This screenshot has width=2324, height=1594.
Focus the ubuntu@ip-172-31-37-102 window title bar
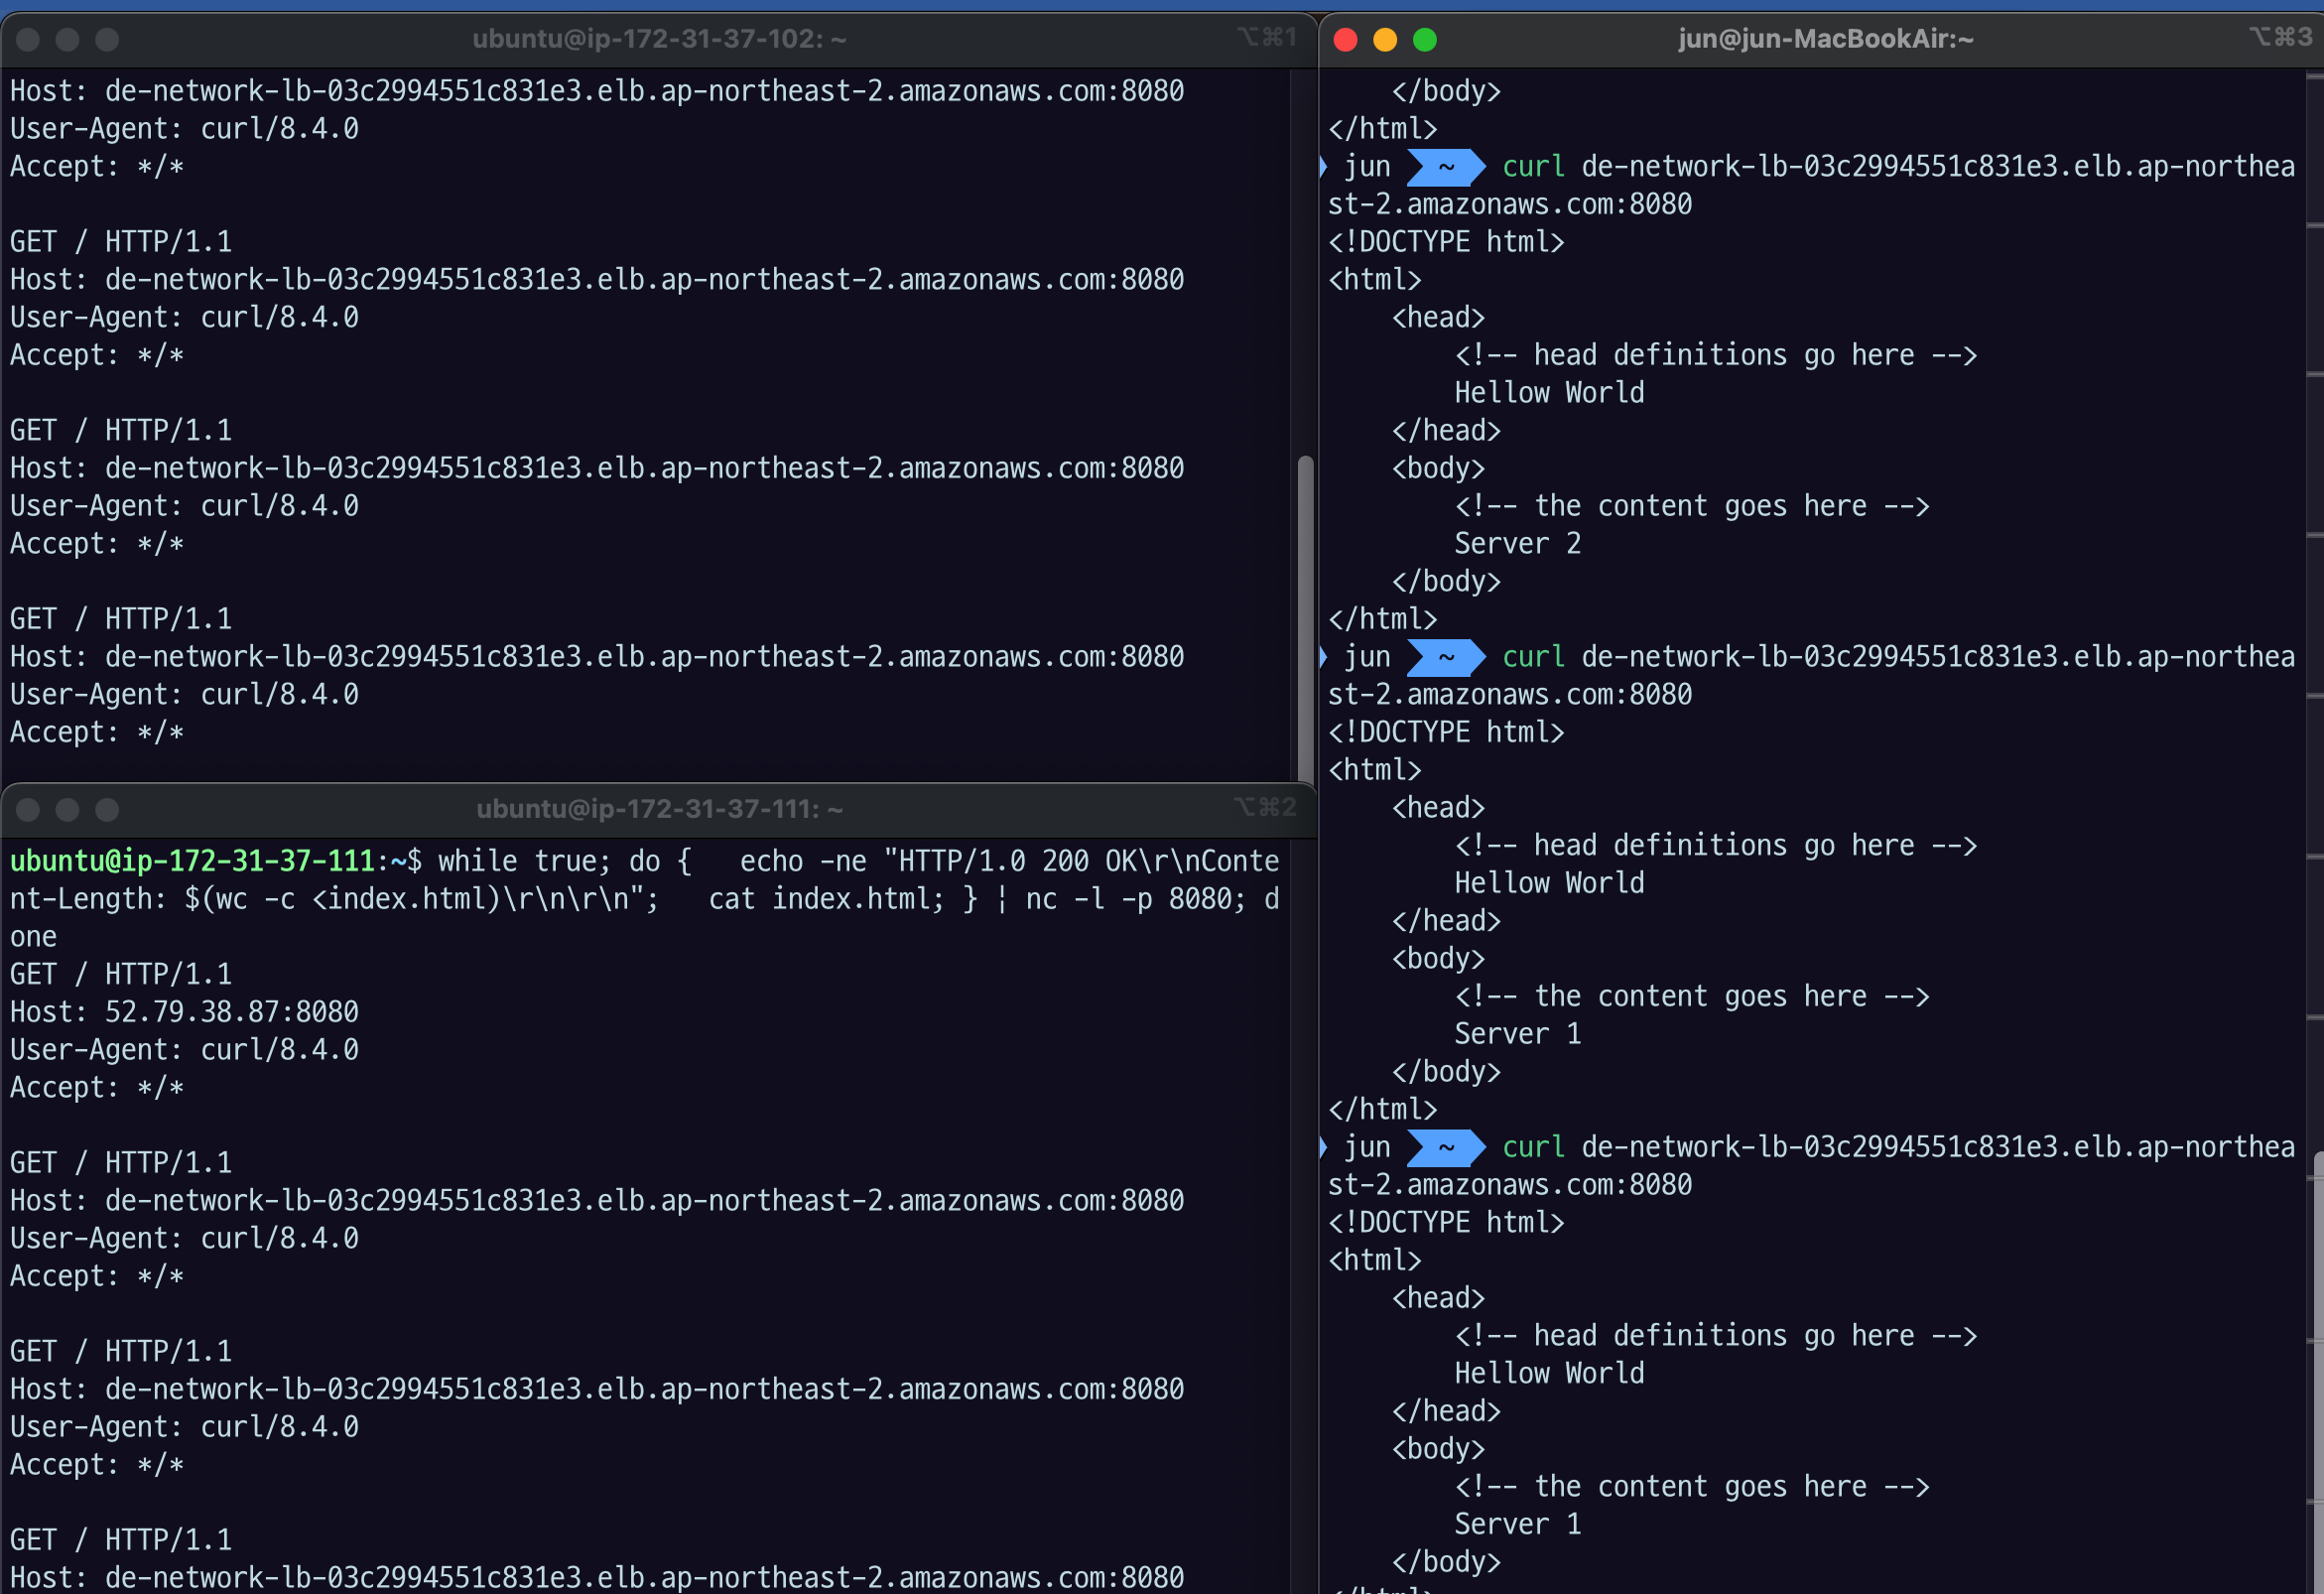pos(658,39)
